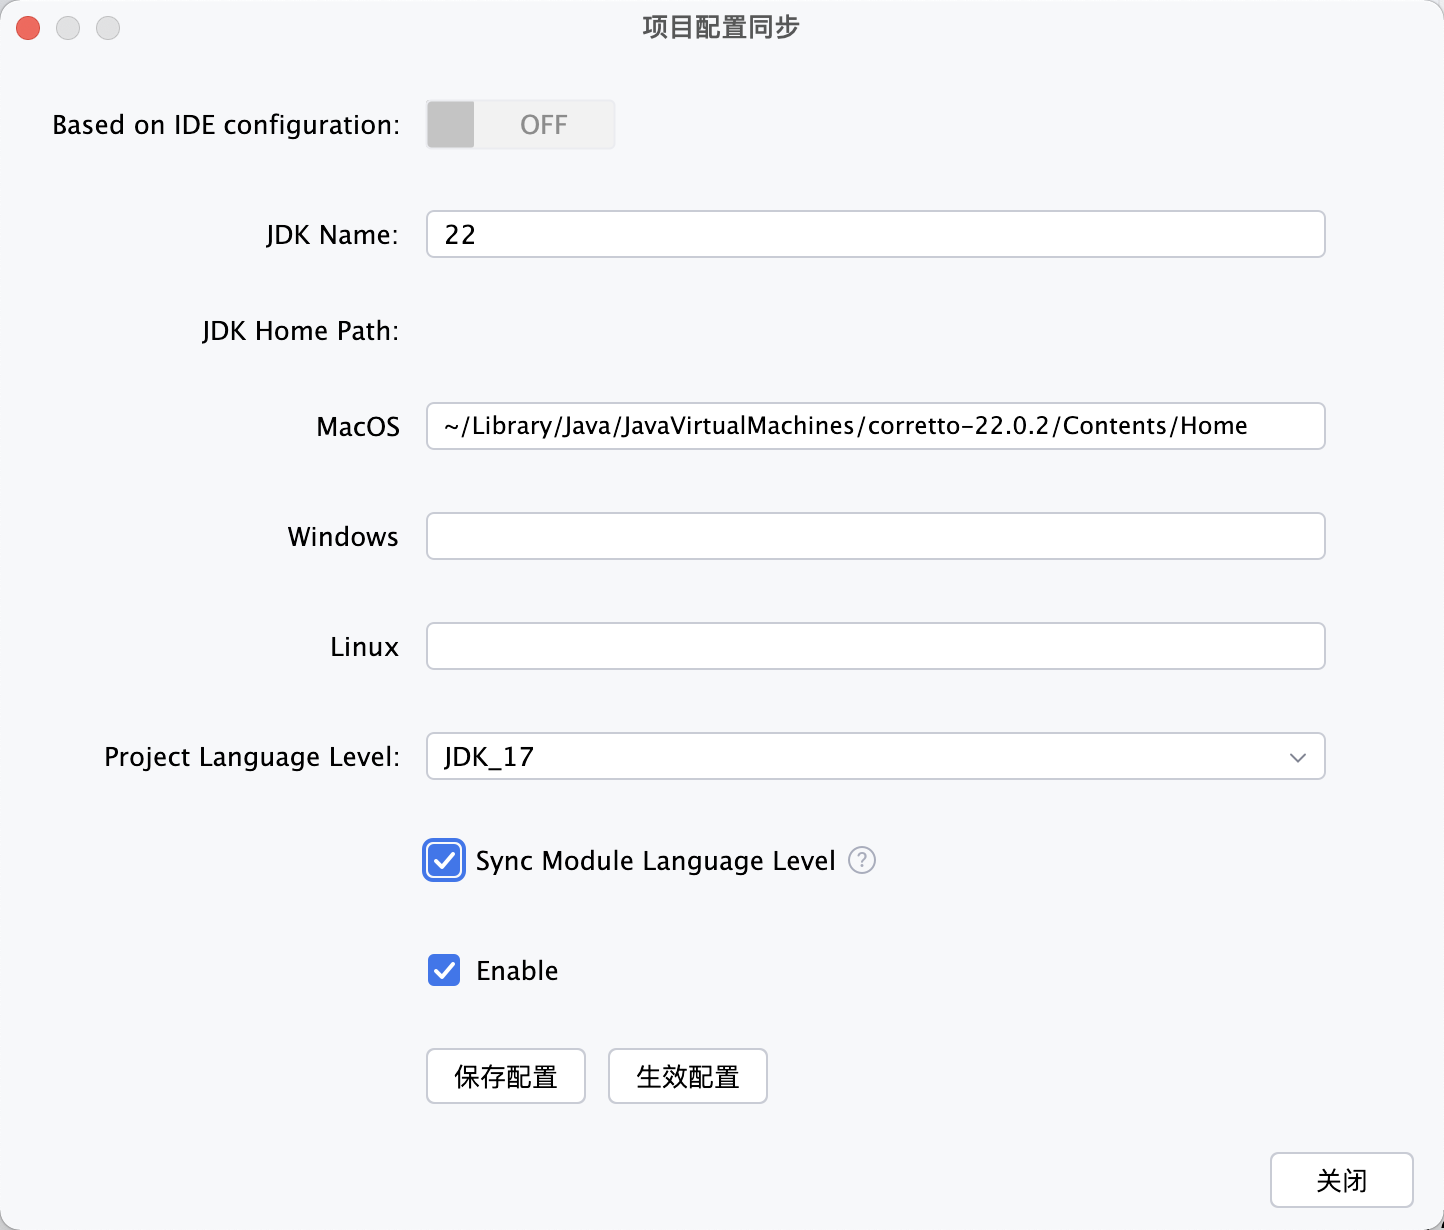Viewport: 1444px width, 1230px height.
Task: Click the 生效配置 button to apply configuration
Action: point(687,1076)
